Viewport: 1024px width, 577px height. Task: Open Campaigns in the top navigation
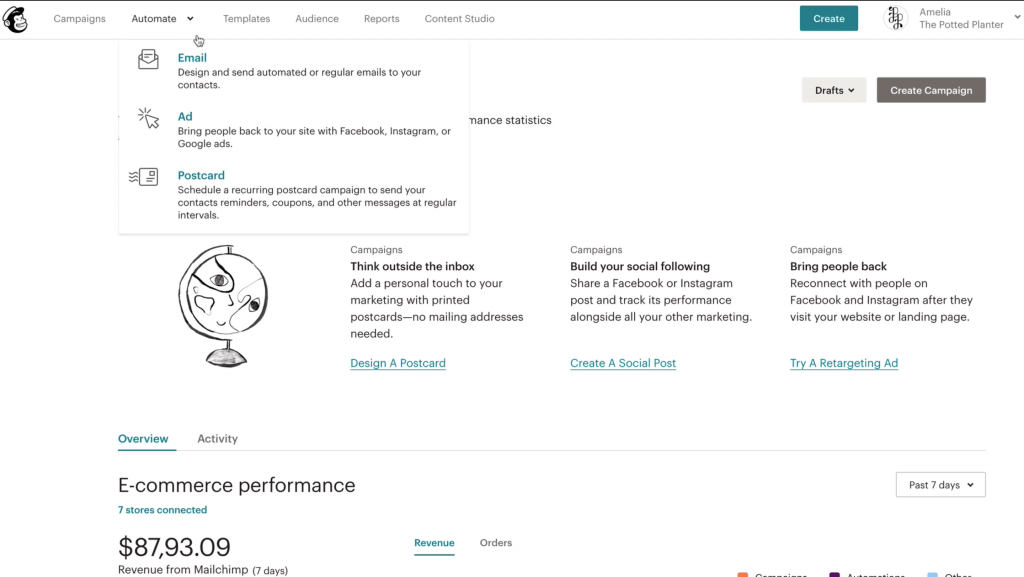click(80, 19)
